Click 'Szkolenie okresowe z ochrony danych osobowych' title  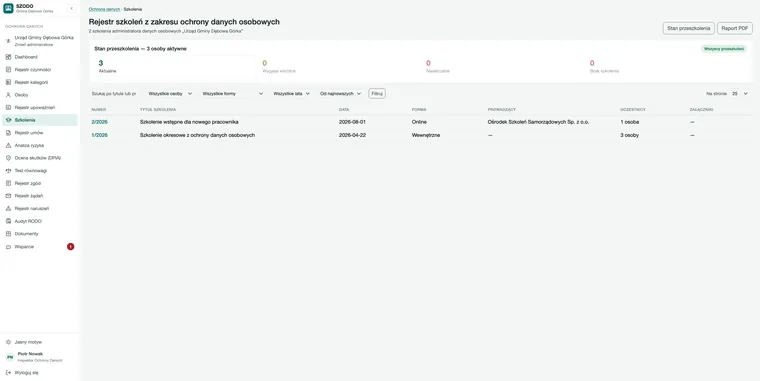coord(197,135)
